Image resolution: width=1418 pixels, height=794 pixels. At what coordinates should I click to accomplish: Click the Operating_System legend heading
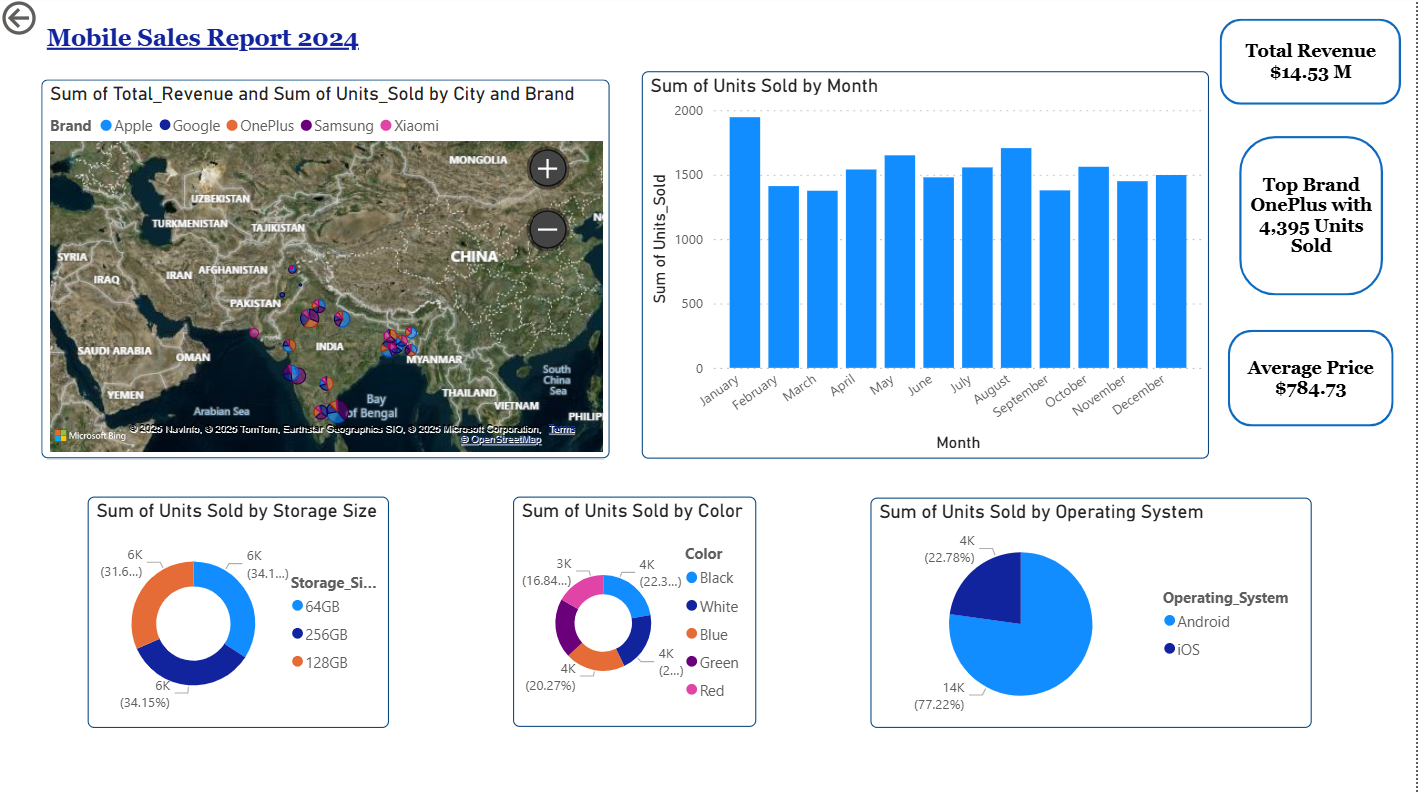(1225, 598)
